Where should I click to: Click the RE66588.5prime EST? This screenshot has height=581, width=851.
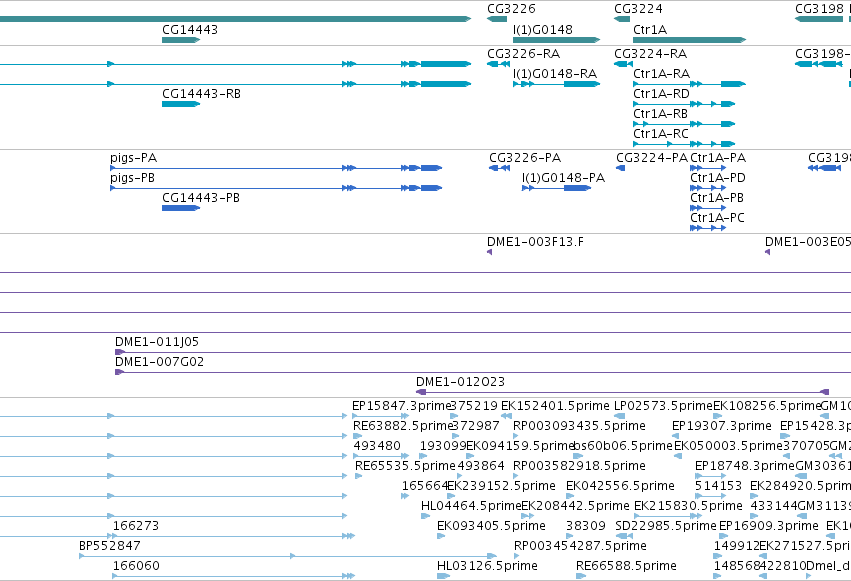click(581, 576)
